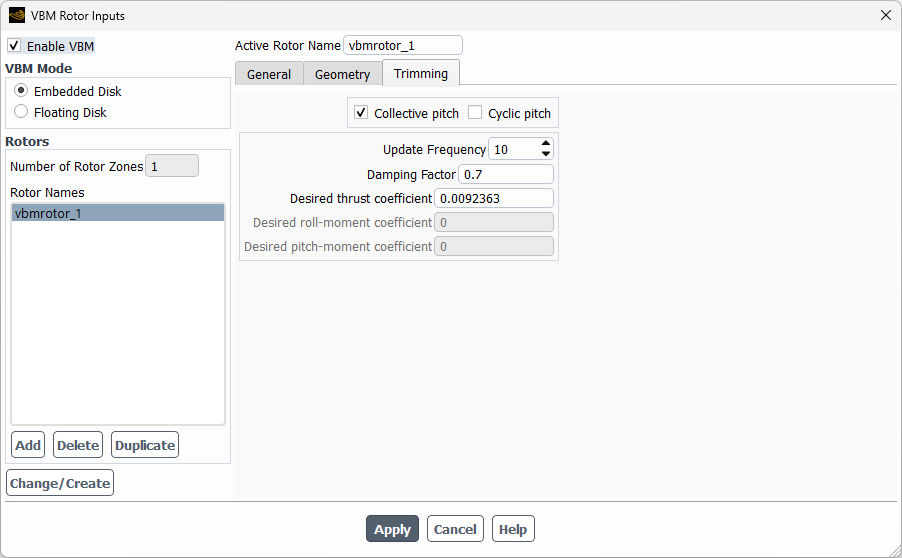This screenshot has width=902, height=558.
Task: Click the Duplicate rotor button
Action: [x=145, y=445]
